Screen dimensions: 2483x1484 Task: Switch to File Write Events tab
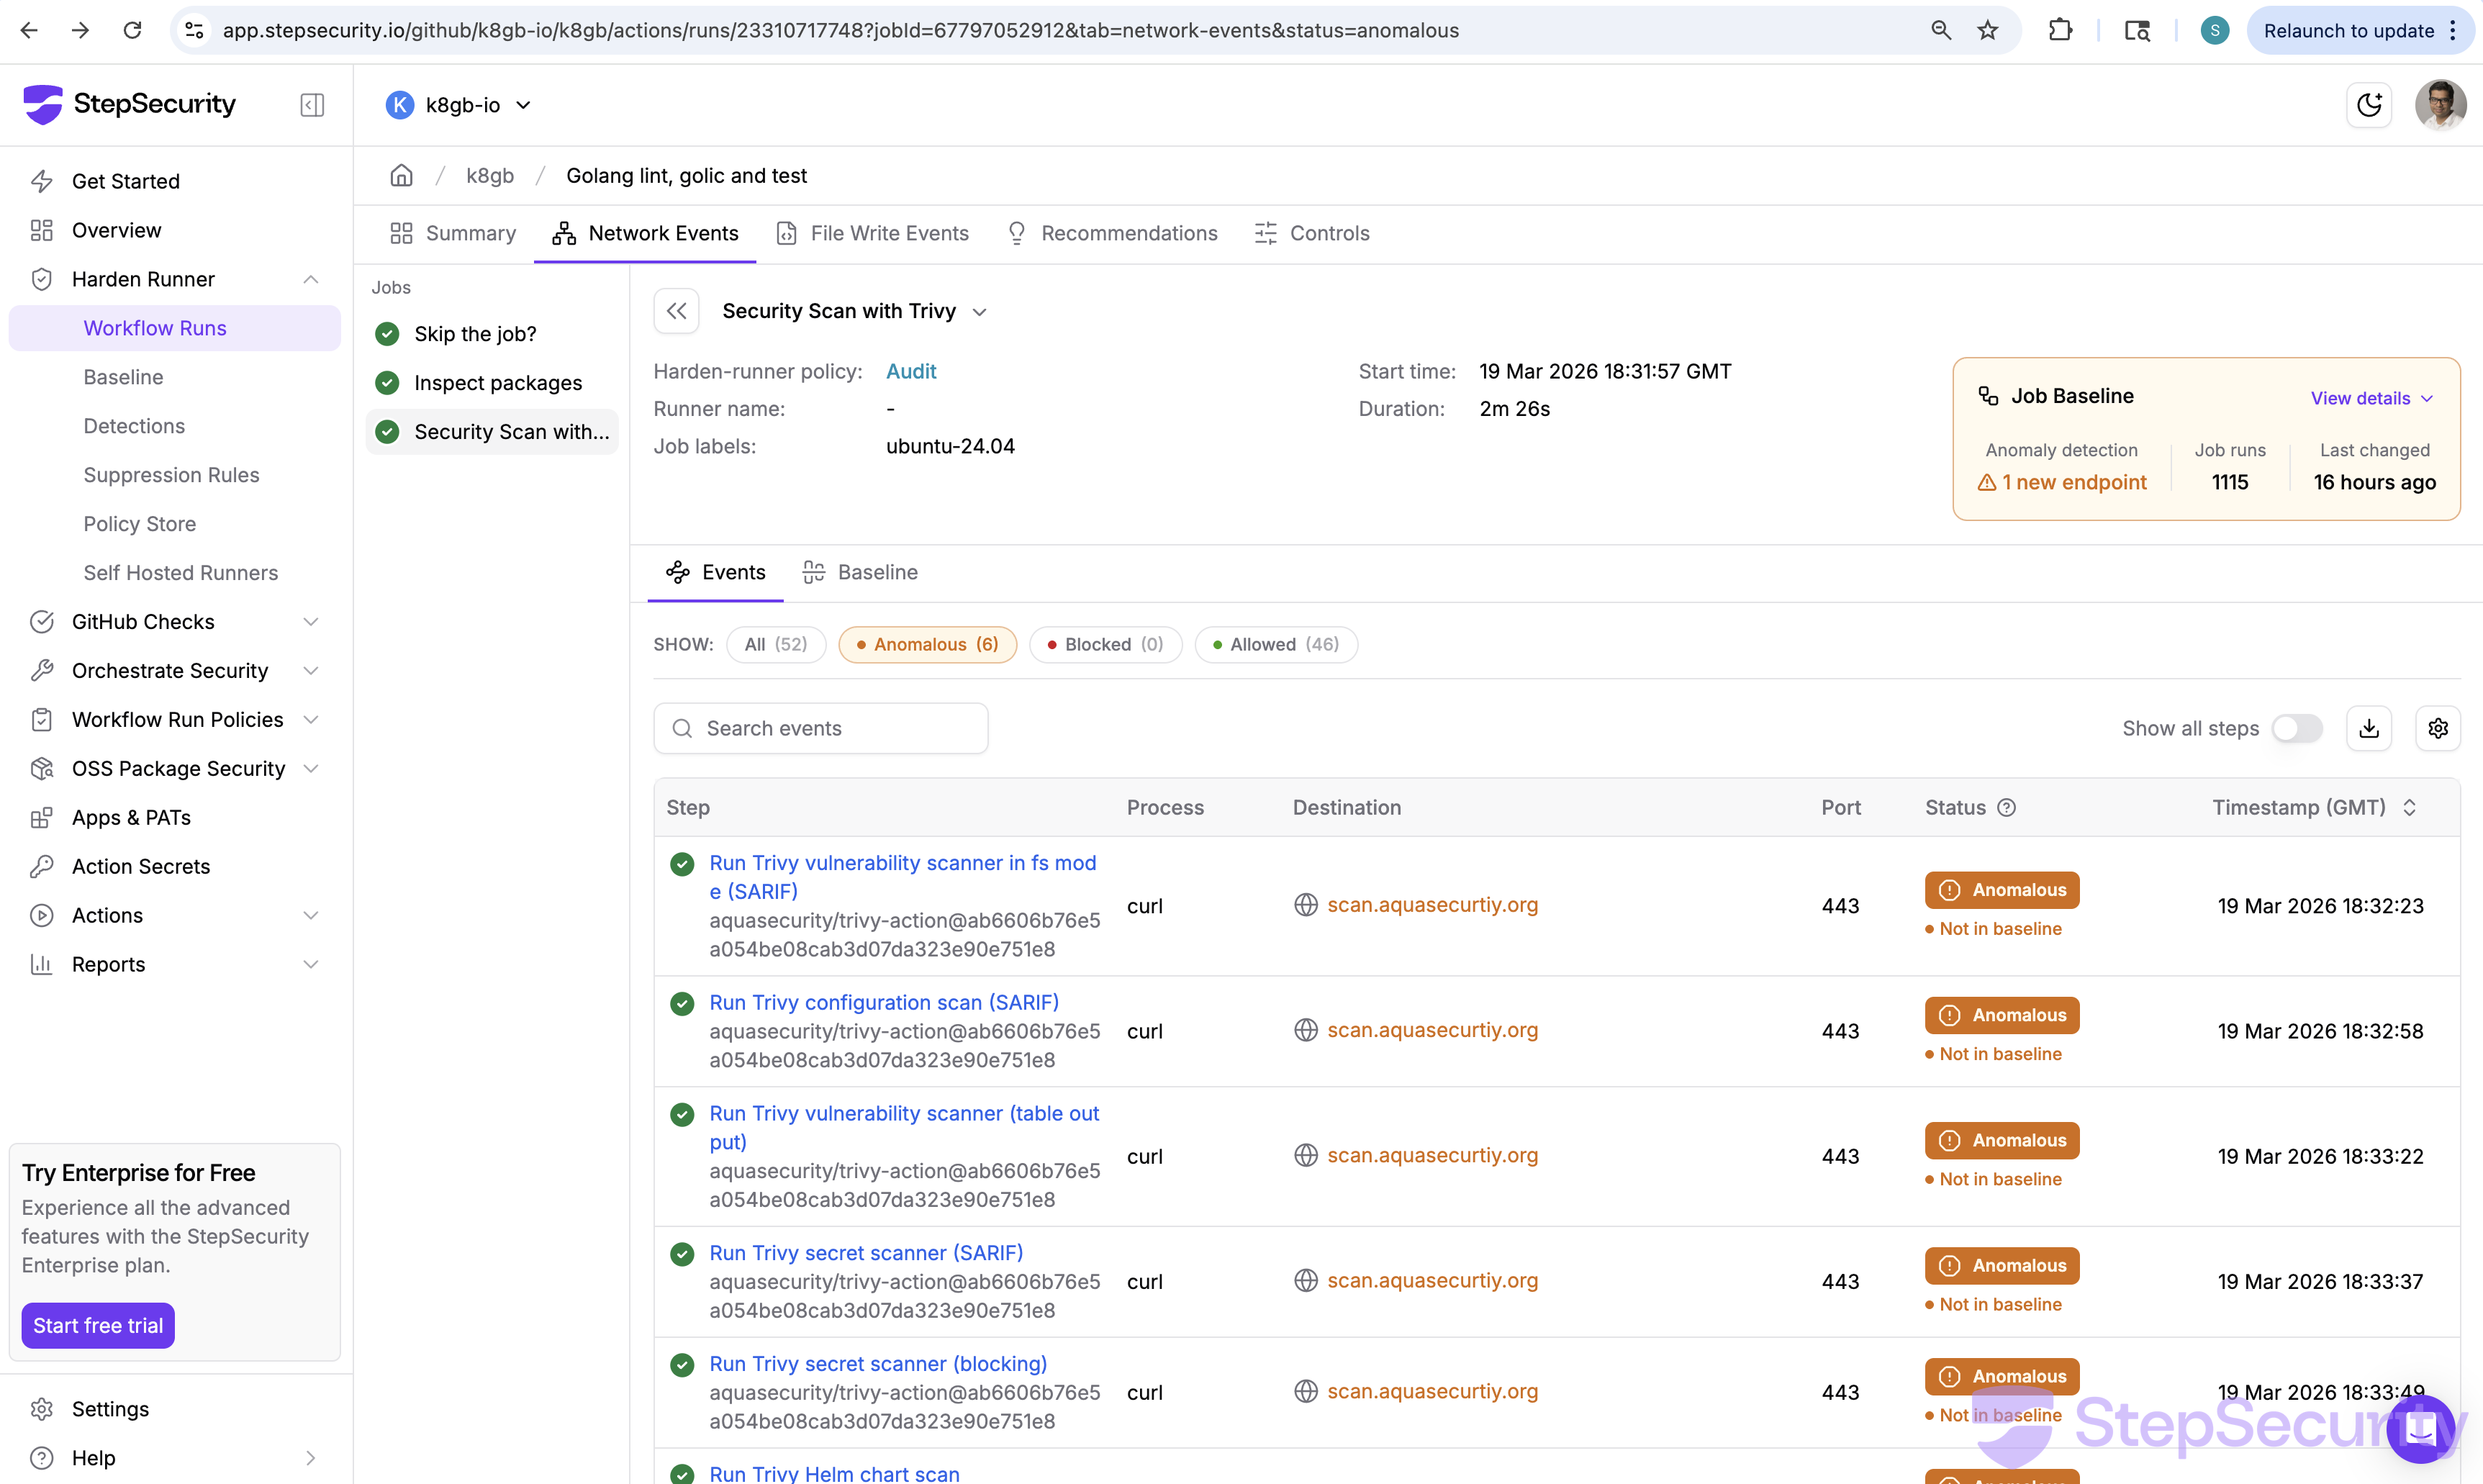click(x=873, y=233)
